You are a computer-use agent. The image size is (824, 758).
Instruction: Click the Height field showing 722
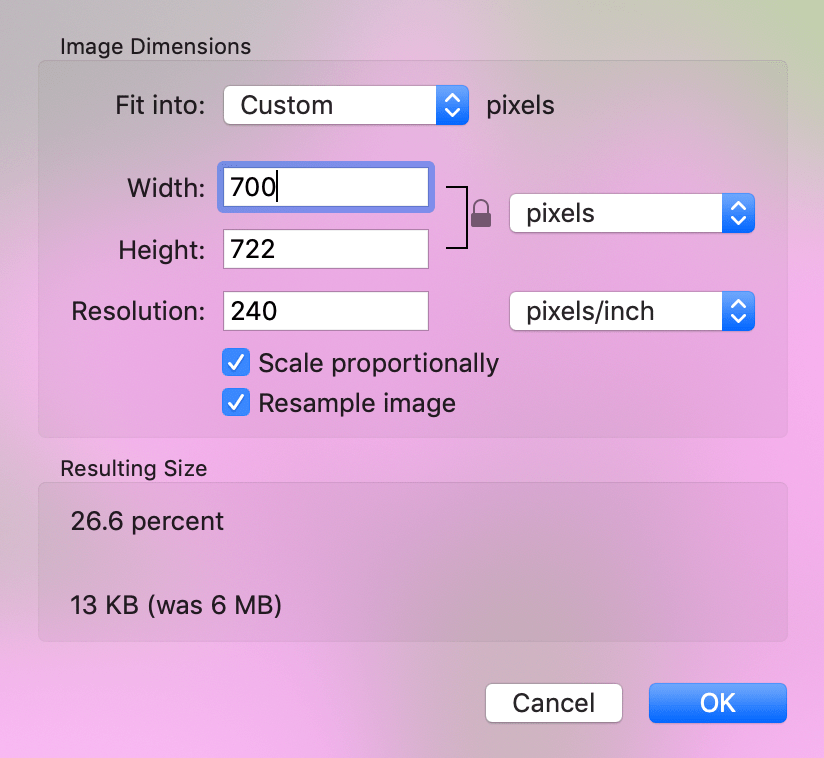pos(326,249)
